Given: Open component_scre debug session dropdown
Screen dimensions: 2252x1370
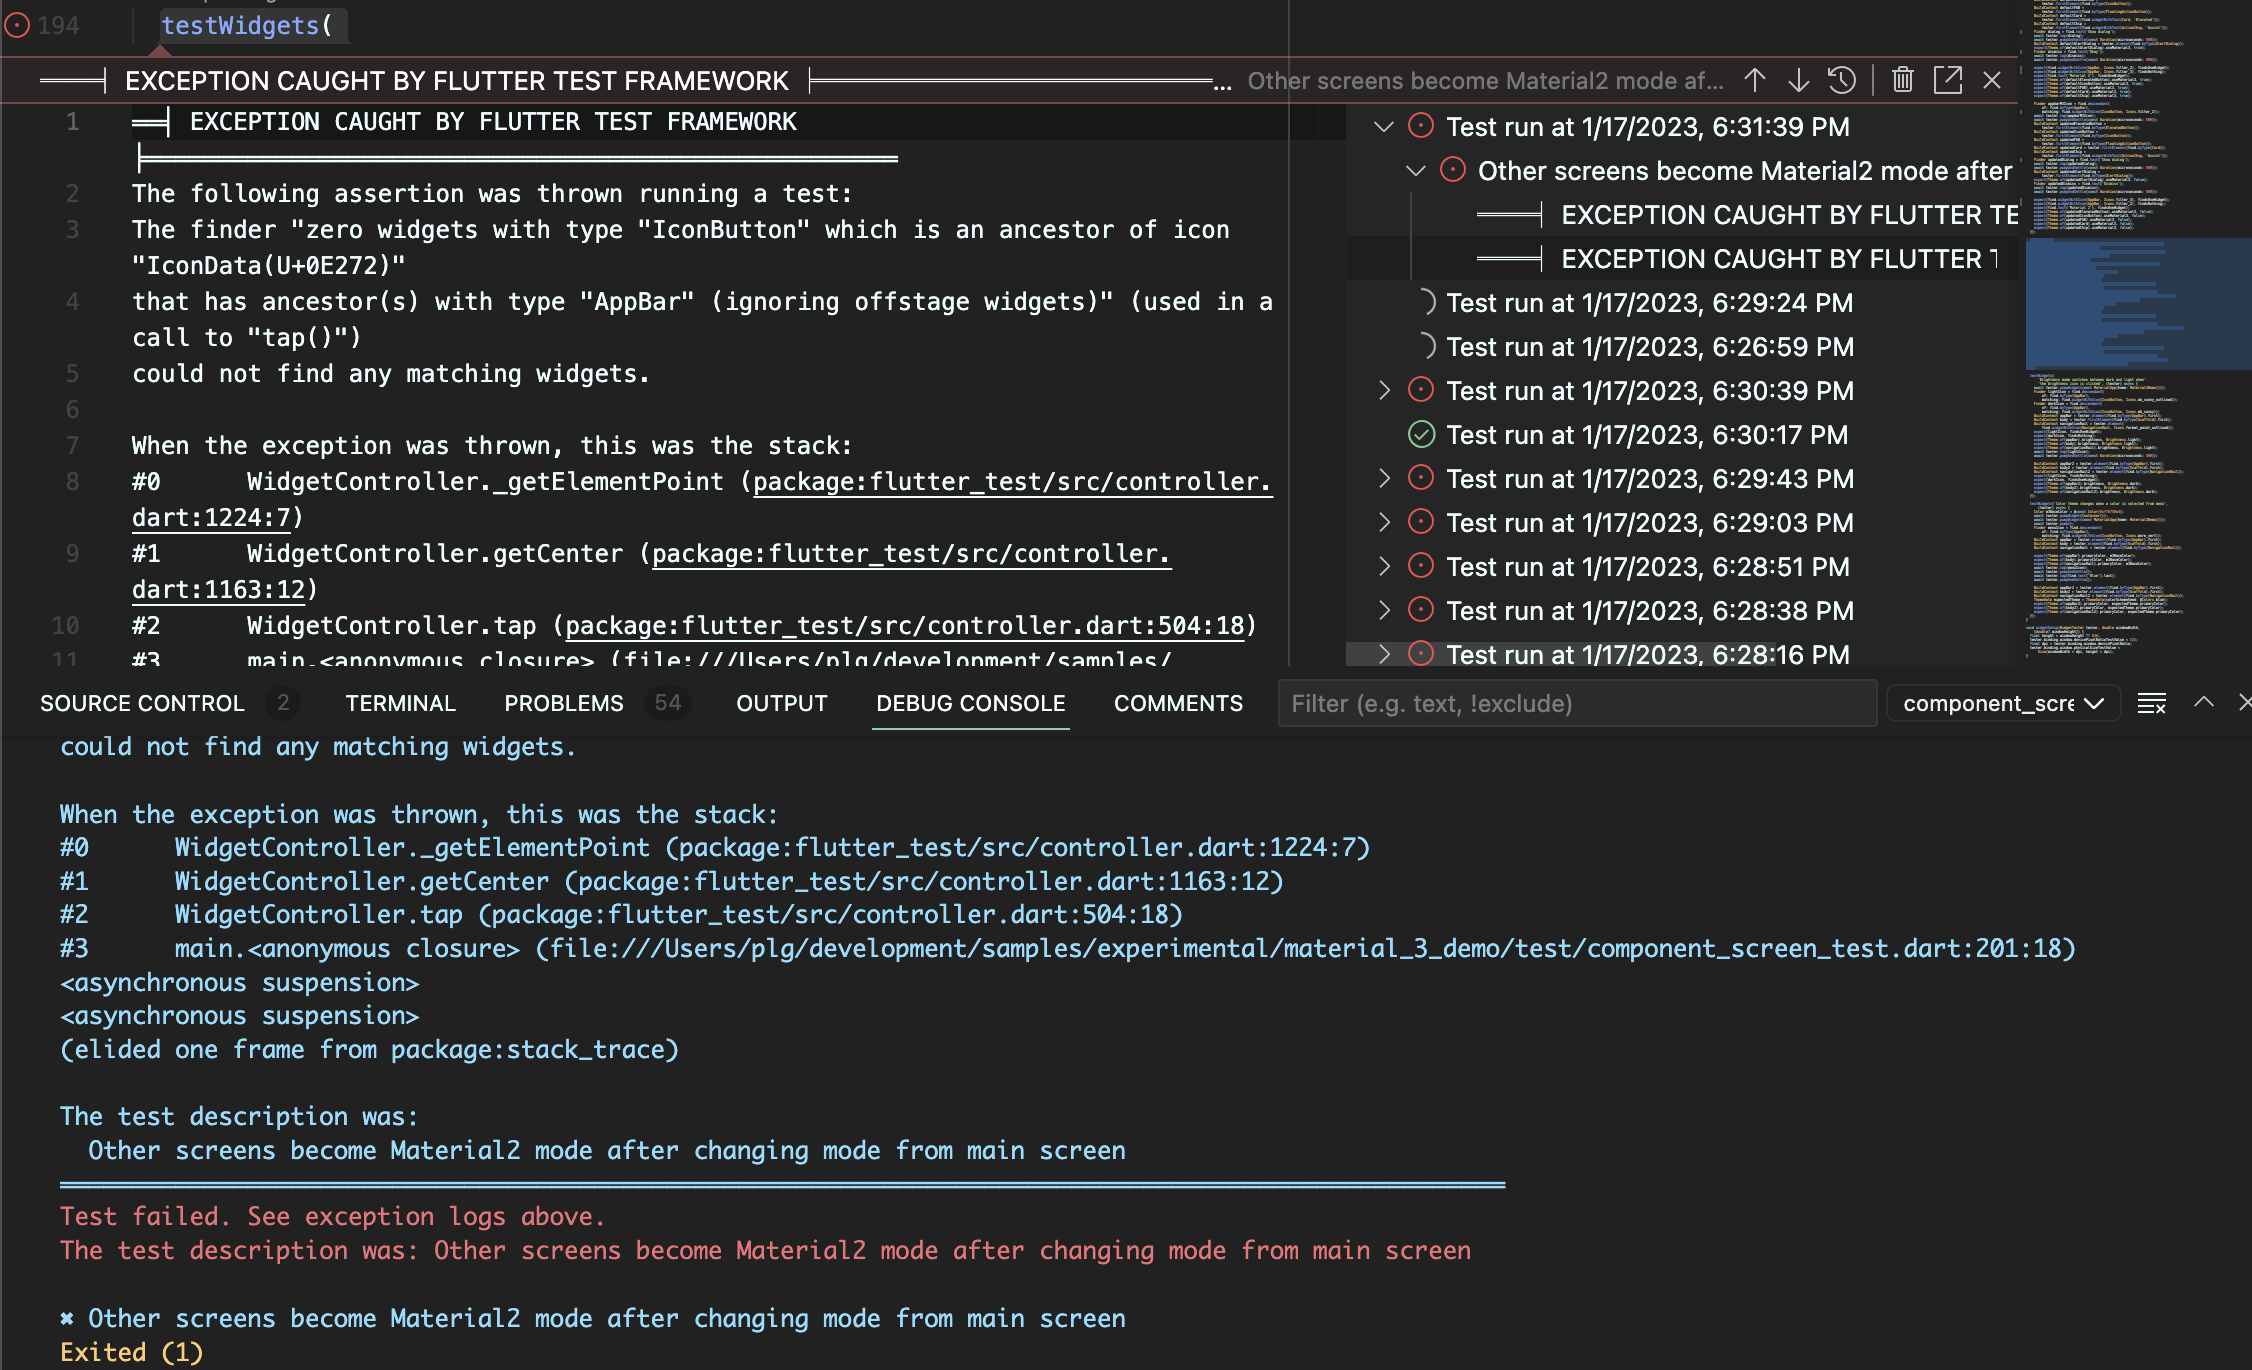Looking at the screenshot, I should [x=2002, y=704].
